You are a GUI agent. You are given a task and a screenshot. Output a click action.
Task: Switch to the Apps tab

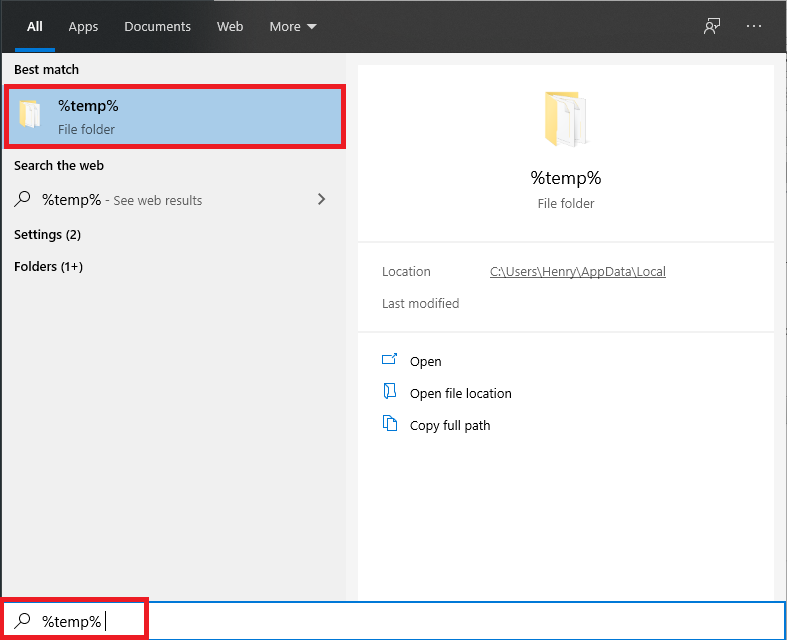83,27
